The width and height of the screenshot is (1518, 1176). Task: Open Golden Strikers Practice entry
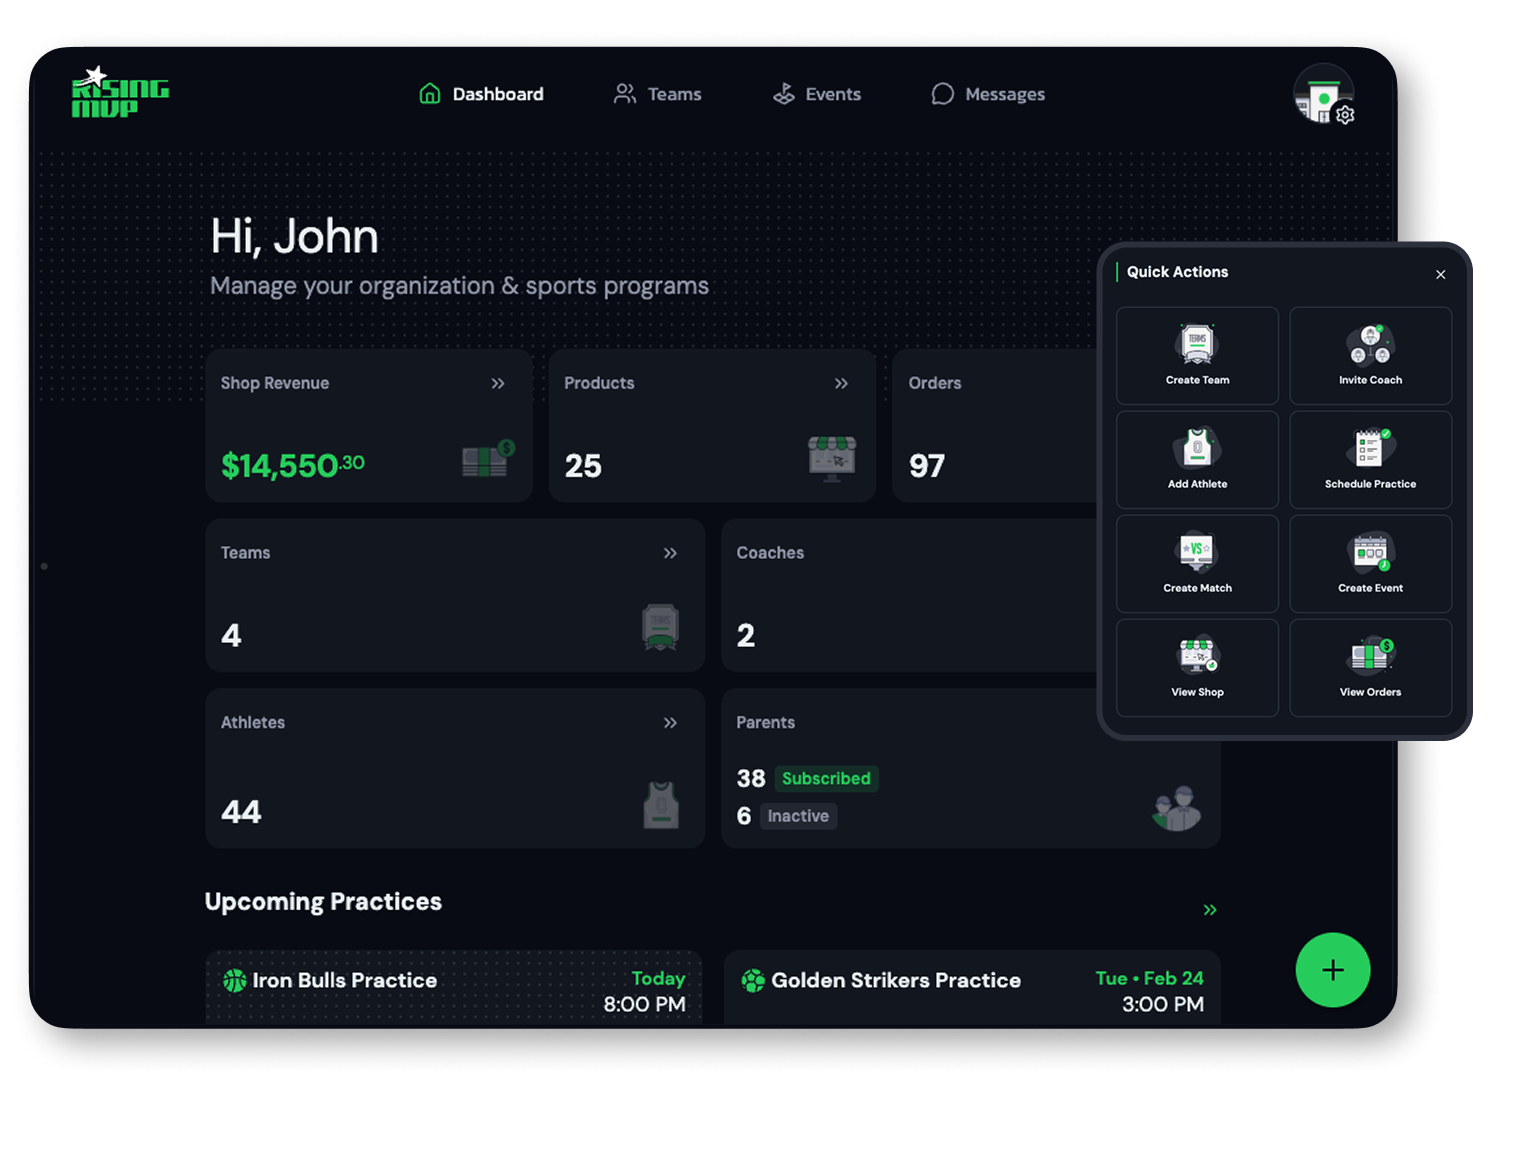971,988
